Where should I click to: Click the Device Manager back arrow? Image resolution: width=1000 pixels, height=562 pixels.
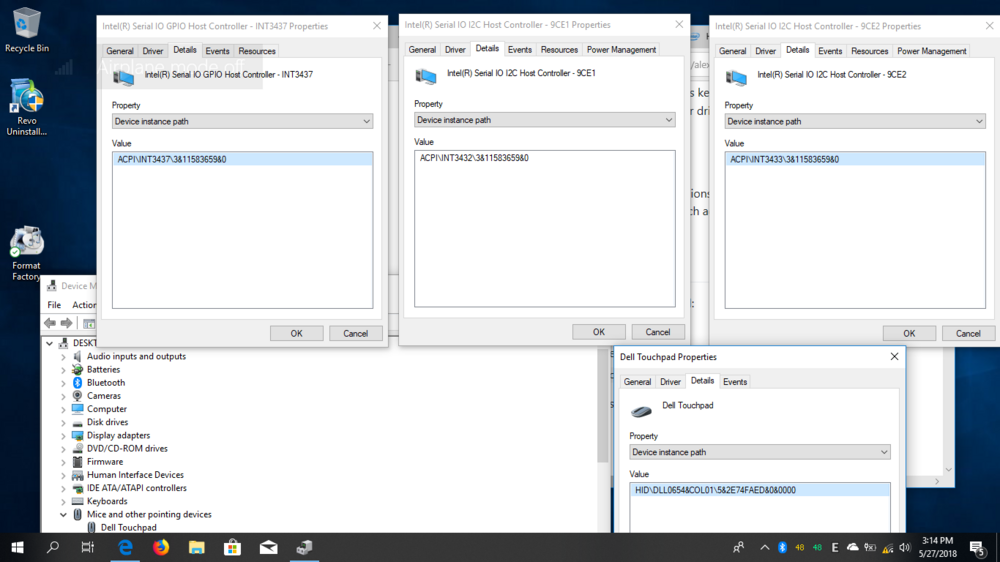click(x=50, y=323)
